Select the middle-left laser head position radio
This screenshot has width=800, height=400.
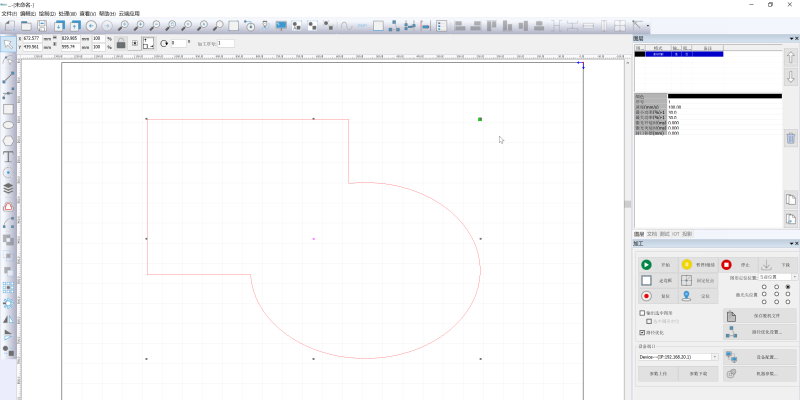click(x=764, y=294)
